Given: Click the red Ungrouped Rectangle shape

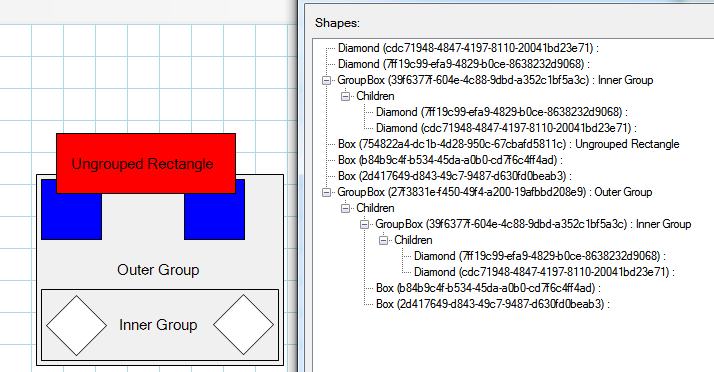Looking at the screenshot, I should tap(146, 163).
